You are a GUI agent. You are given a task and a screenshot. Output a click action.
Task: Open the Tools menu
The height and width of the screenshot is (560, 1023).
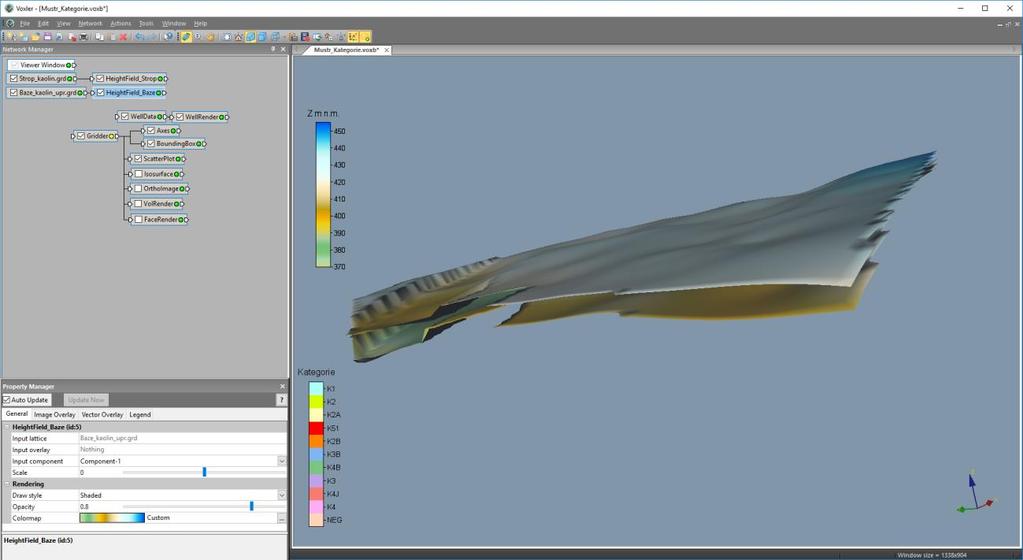pyautogui.click(x=146, y=23)
